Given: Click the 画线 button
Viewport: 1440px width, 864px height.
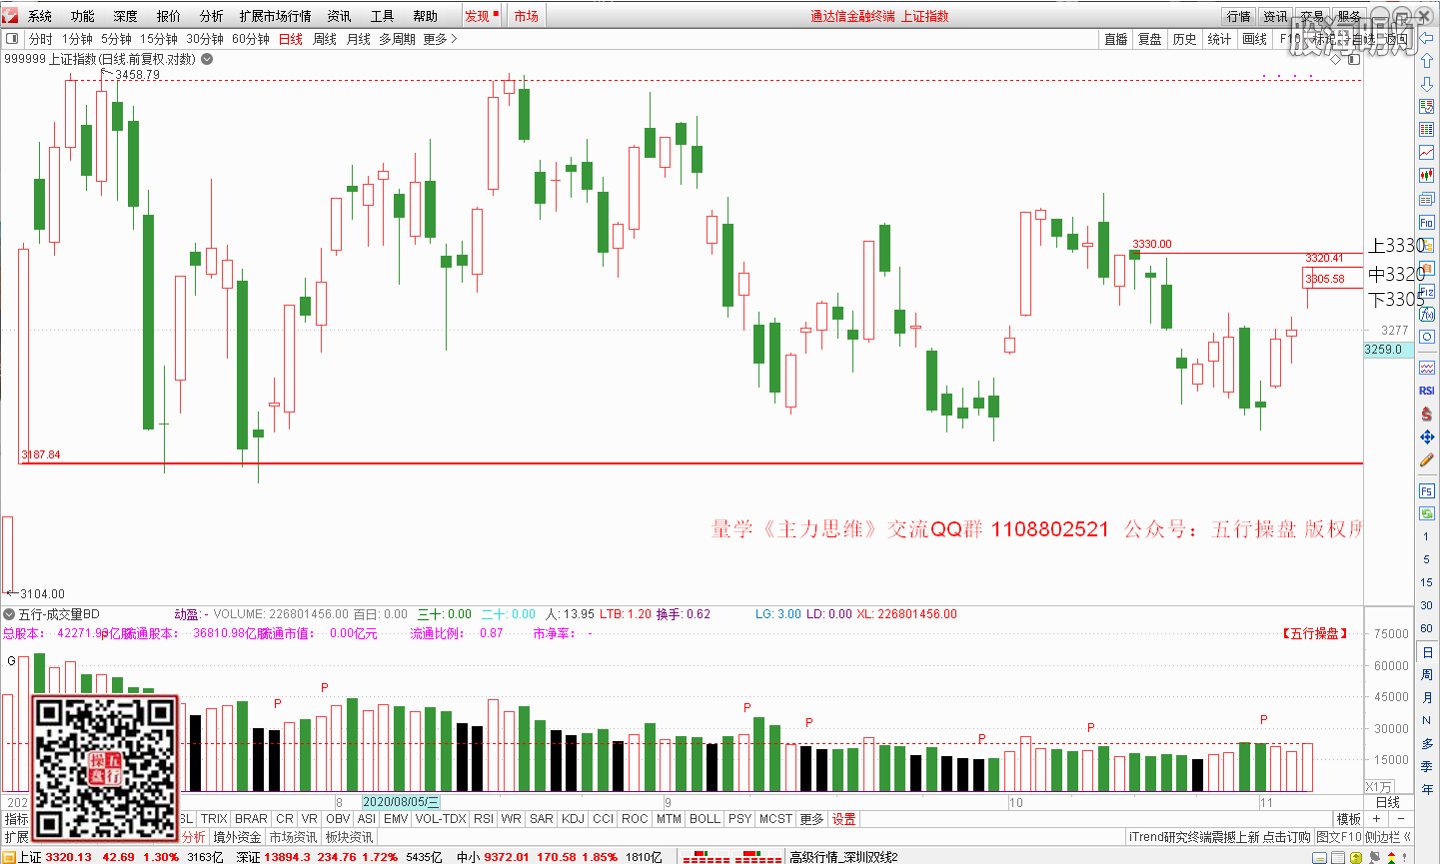Looking at the screenshot, I should point(1254,39).
